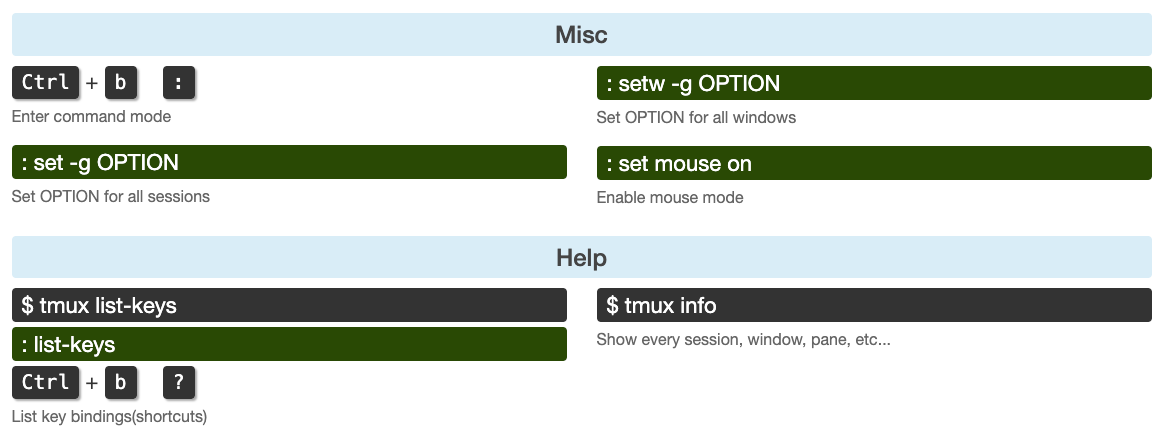Image resolution: width=1161 pixels, height=441 pixels.
Task: Click the colon keycap
Action: pyautogui.click(x=178, y=83)
